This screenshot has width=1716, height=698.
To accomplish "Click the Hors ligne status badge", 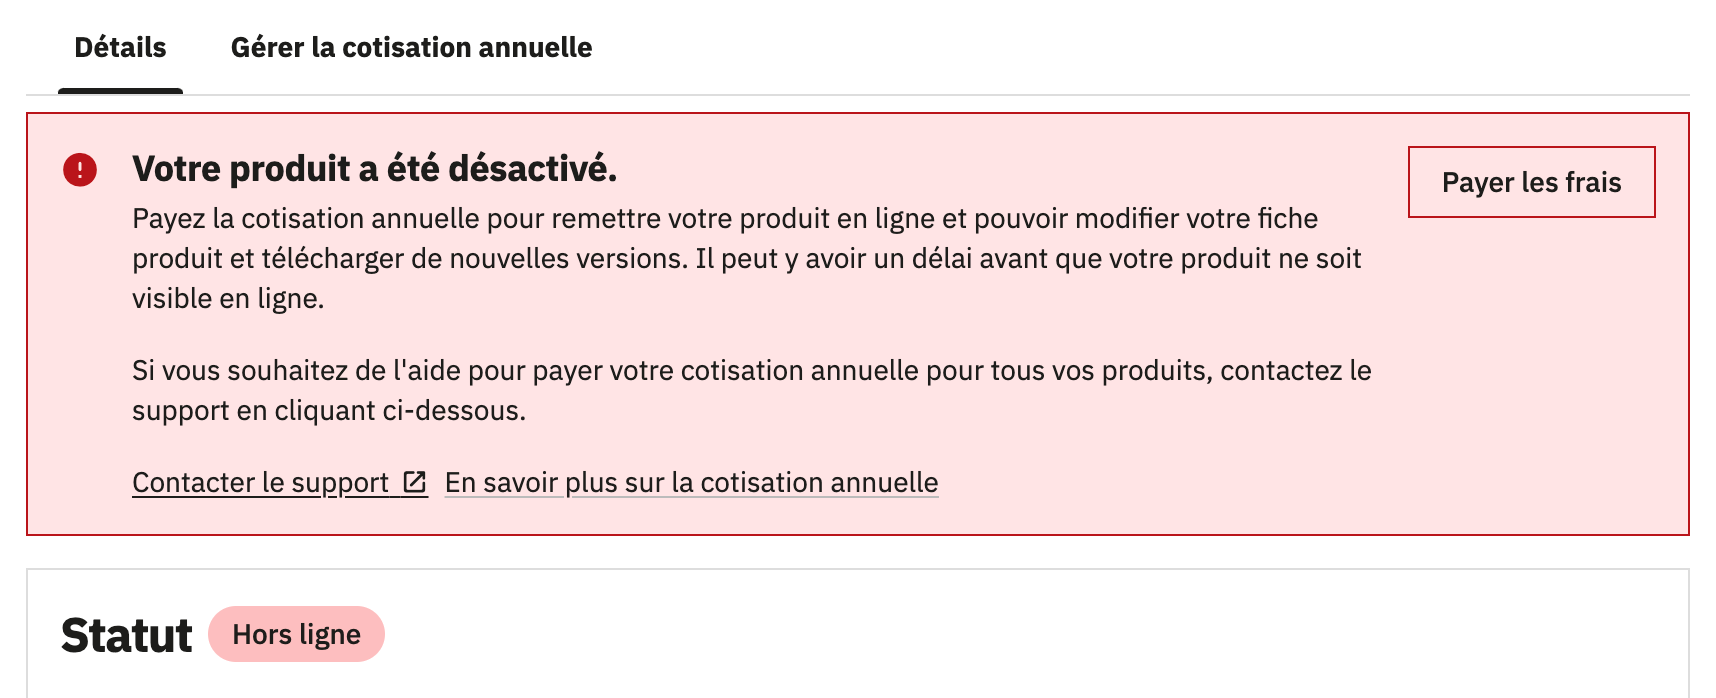I will pos(296,634).
